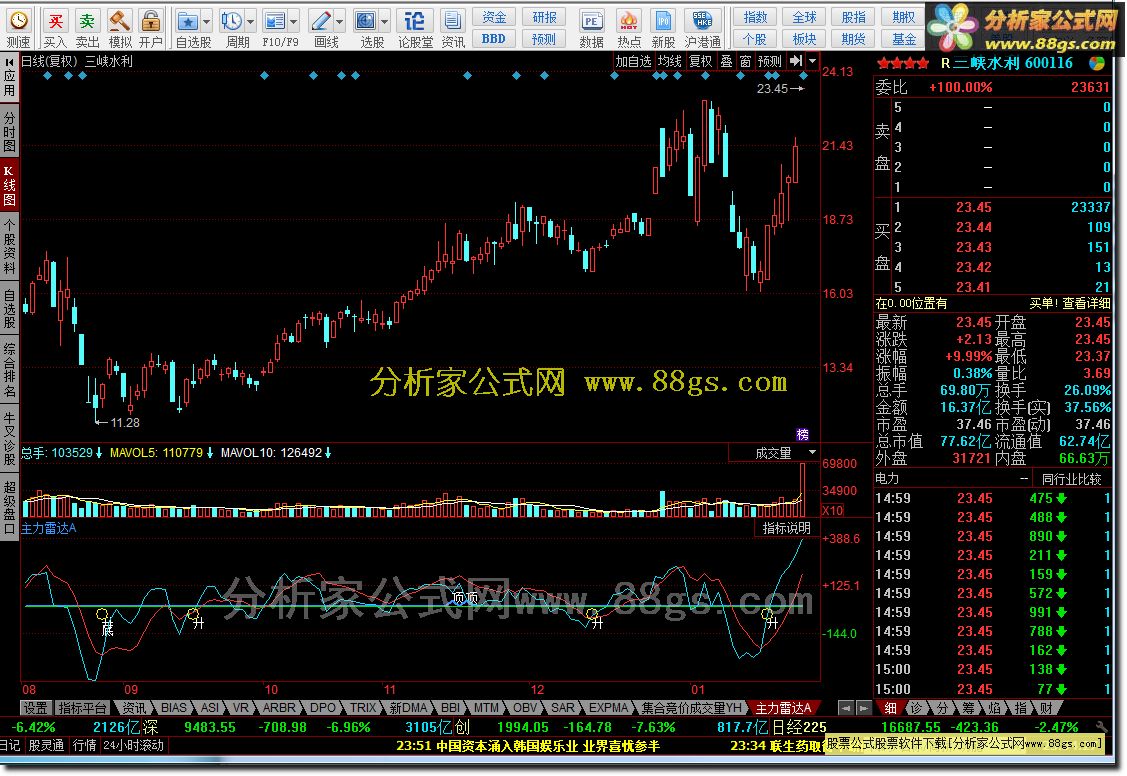
Task: Click the 加自选 add to watchlist button
Action: click(633, 62)
